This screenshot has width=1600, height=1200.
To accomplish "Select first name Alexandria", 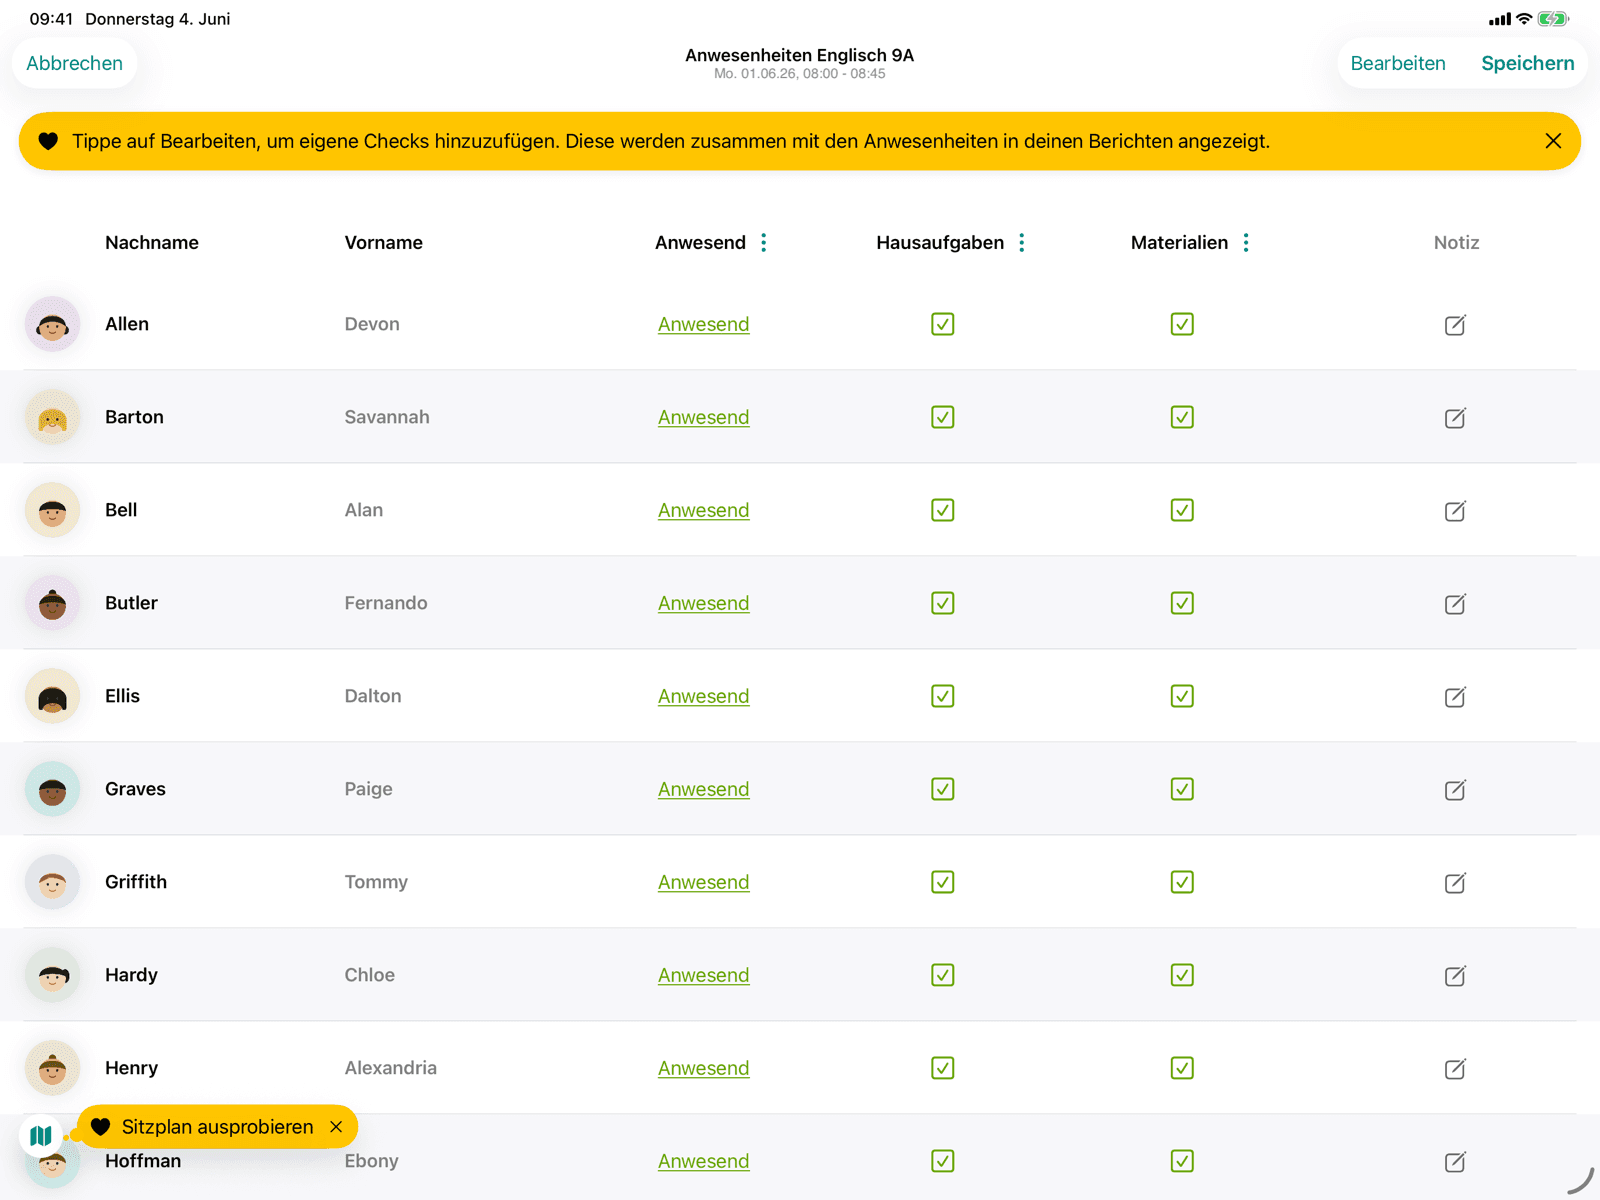I will (x=391, y=1068).
